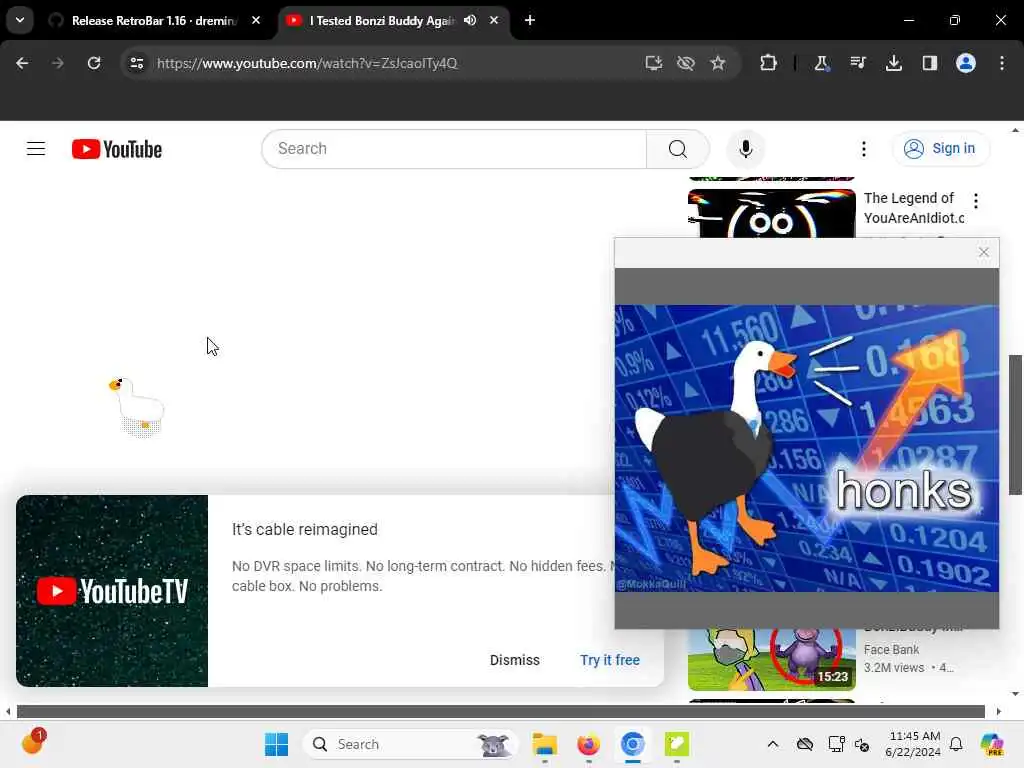Start voice search with microphone
Screen dimensions: 1024x768
(745, 149)
